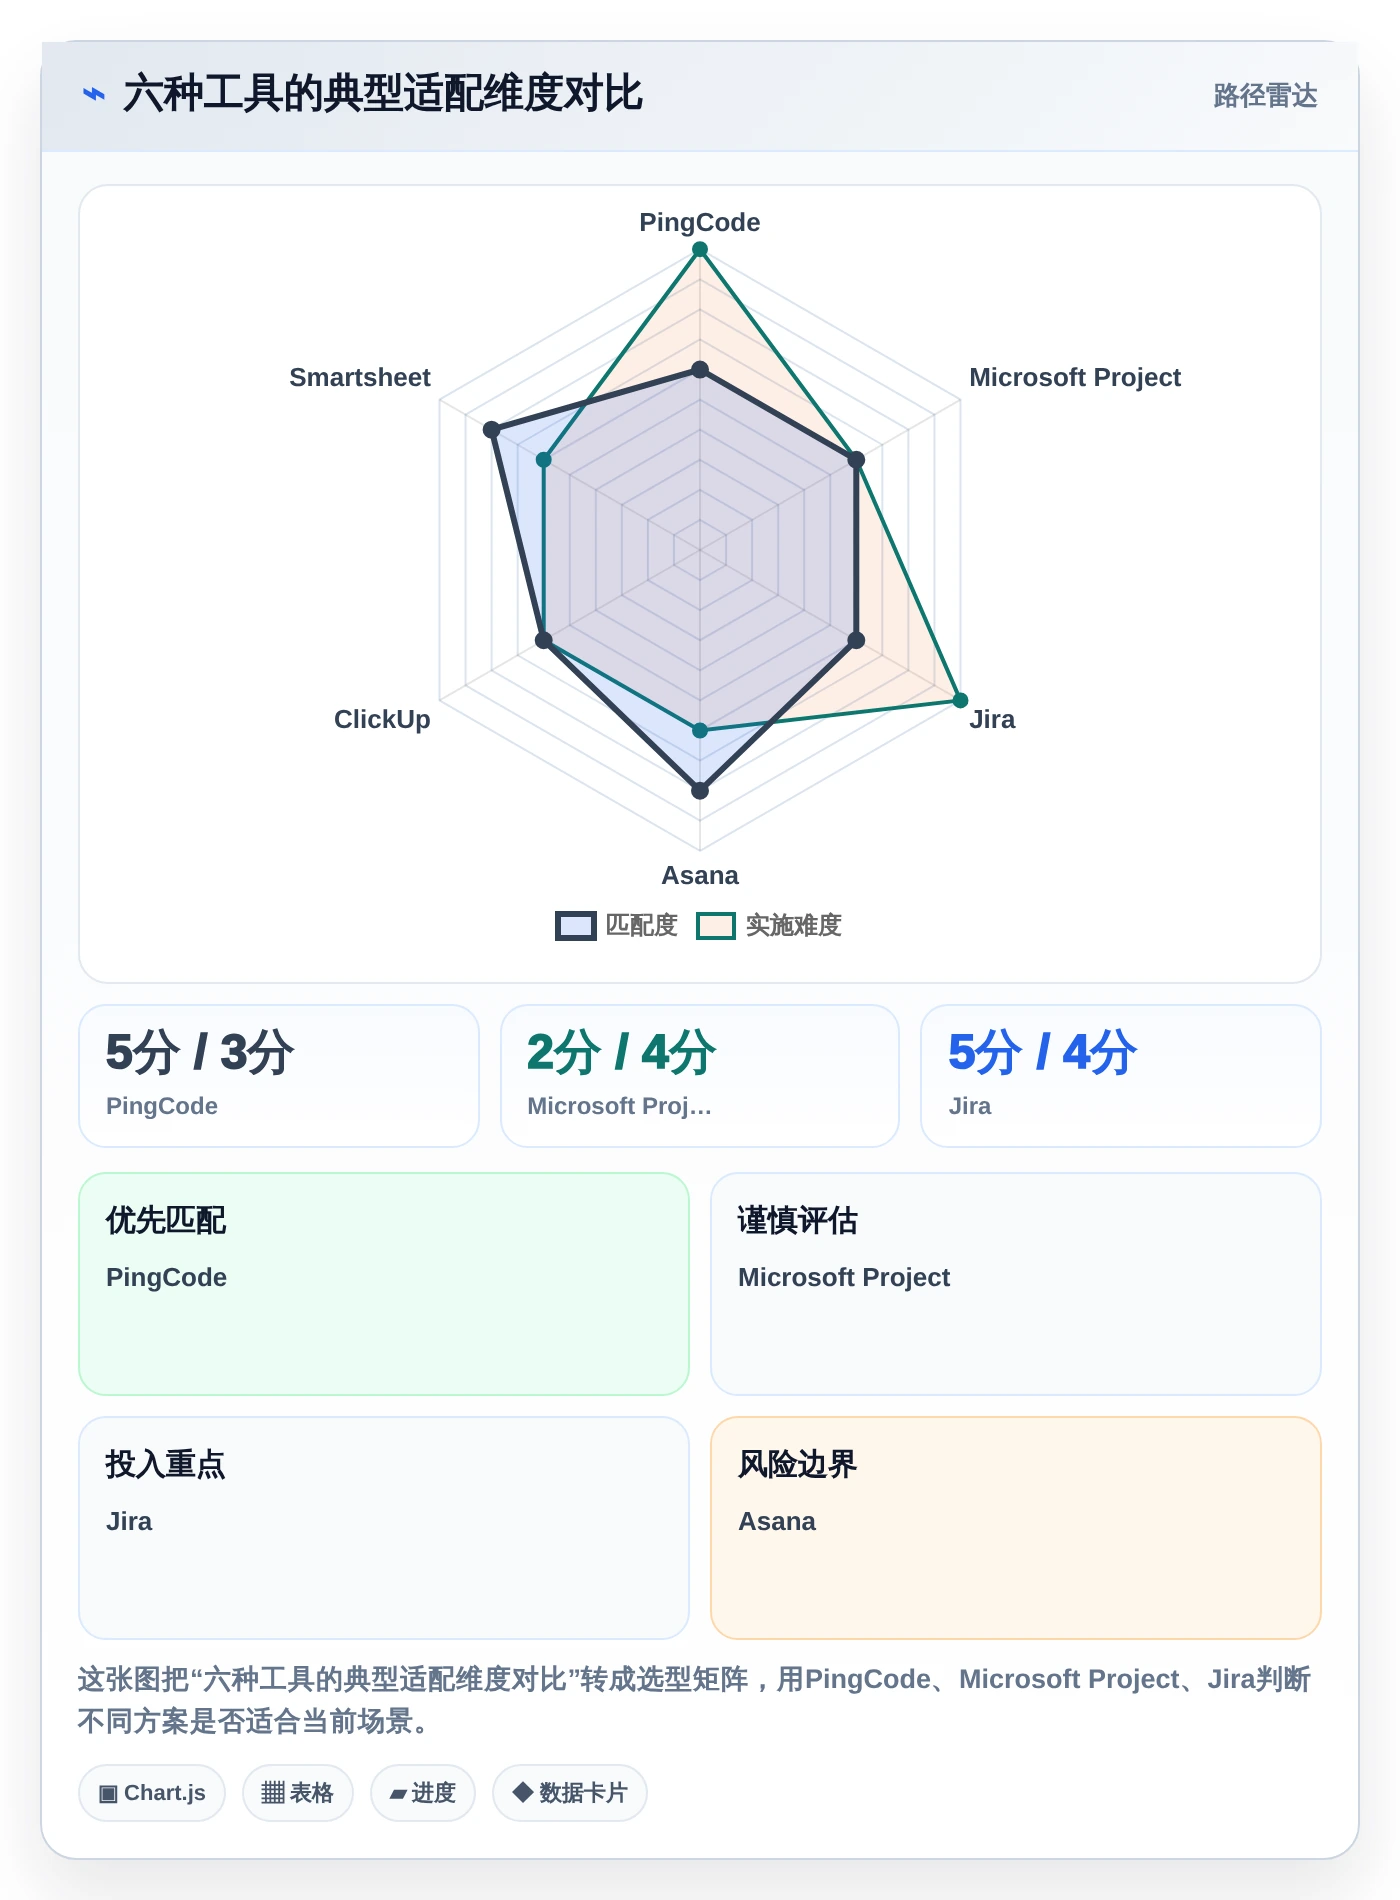Viewport: 1400px width, 1900px height.
Task: Click the blue lightning icon beside title
Action: click(x=94, y=95)
